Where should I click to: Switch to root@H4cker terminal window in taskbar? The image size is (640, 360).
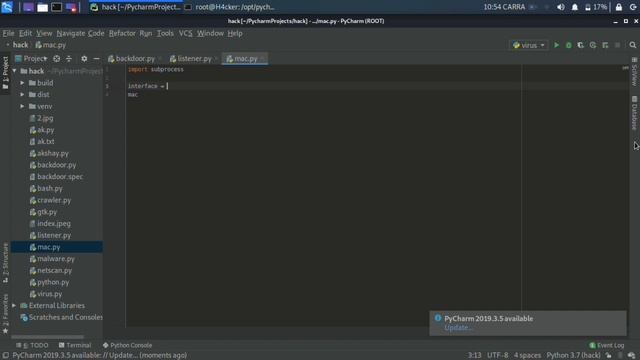point(229,7)
